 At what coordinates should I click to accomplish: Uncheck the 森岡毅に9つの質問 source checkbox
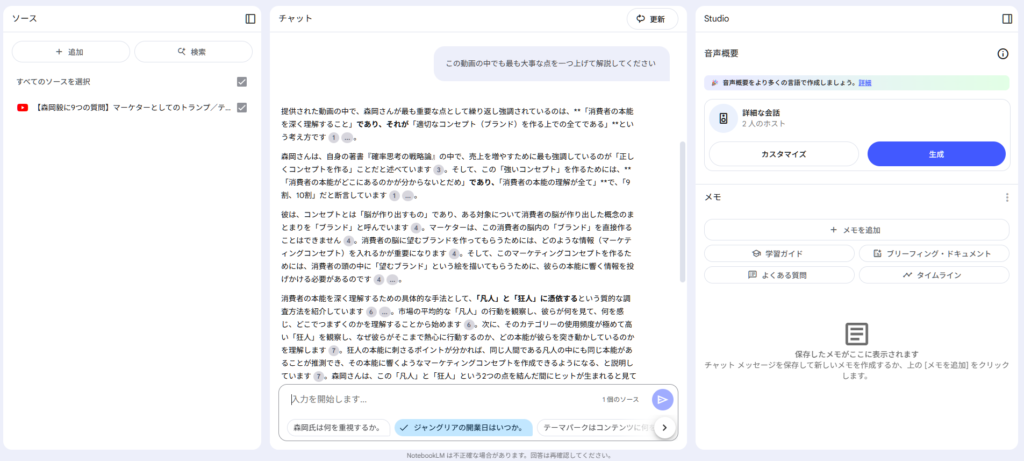241,107
